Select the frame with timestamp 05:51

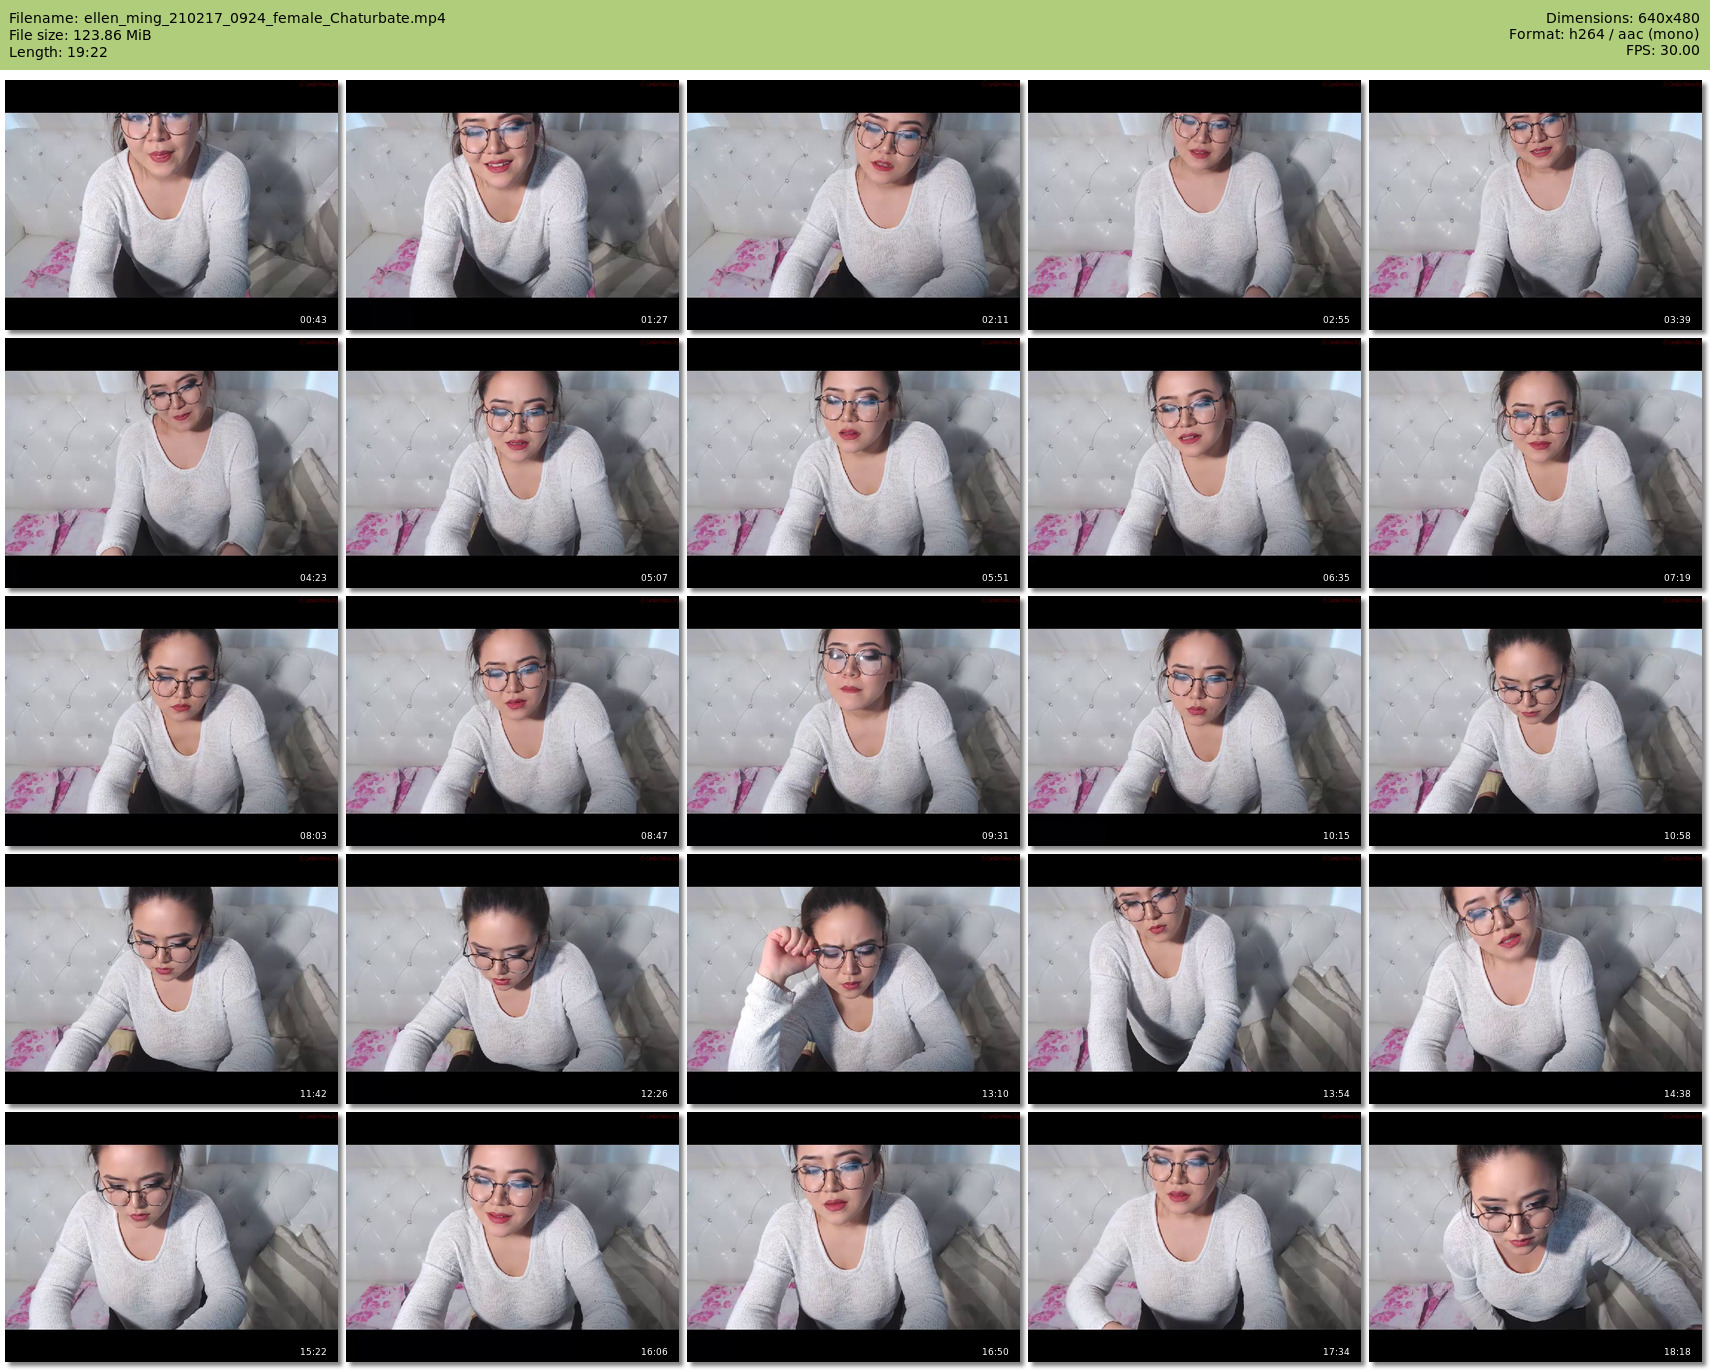tap(854, 463)
